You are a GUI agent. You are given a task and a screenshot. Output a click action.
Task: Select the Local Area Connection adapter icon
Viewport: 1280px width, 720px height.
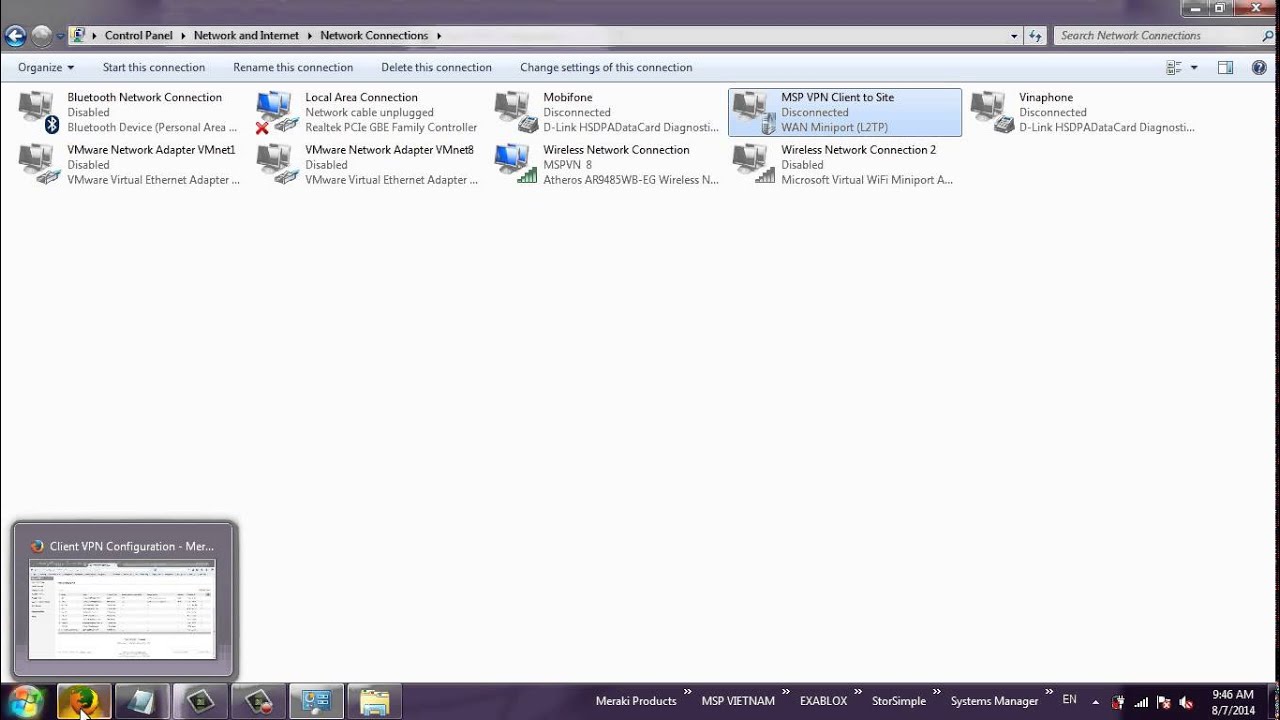click(x=278, y=112)
